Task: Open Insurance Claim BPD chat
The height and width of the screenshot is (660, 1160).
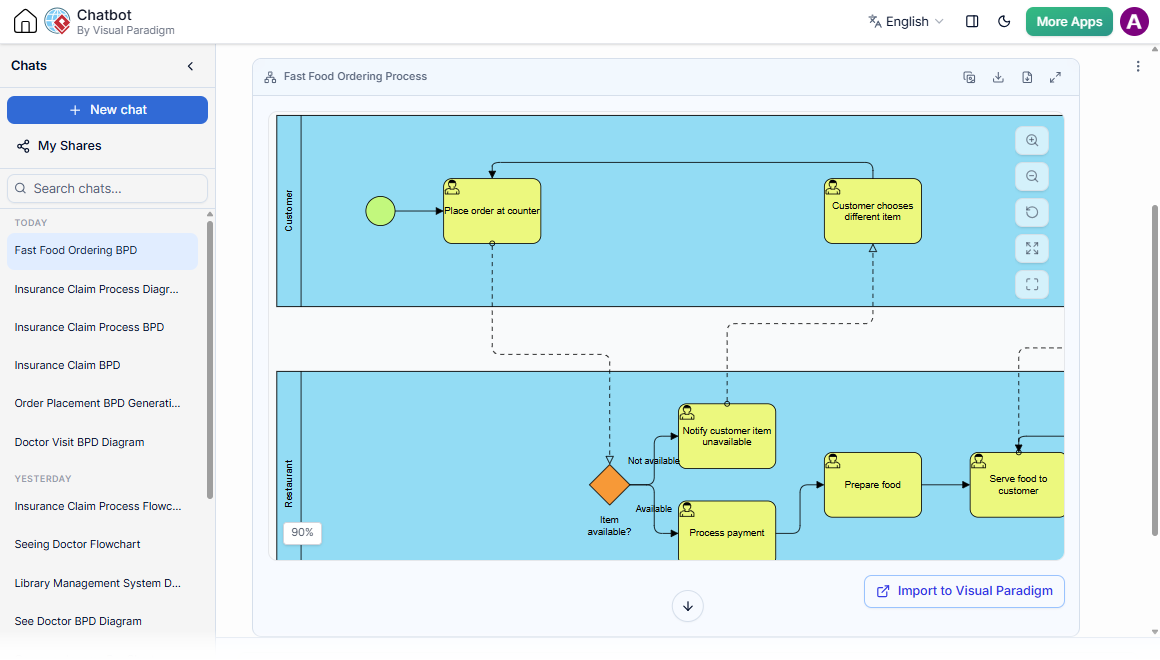Action: tap(102, 366)
